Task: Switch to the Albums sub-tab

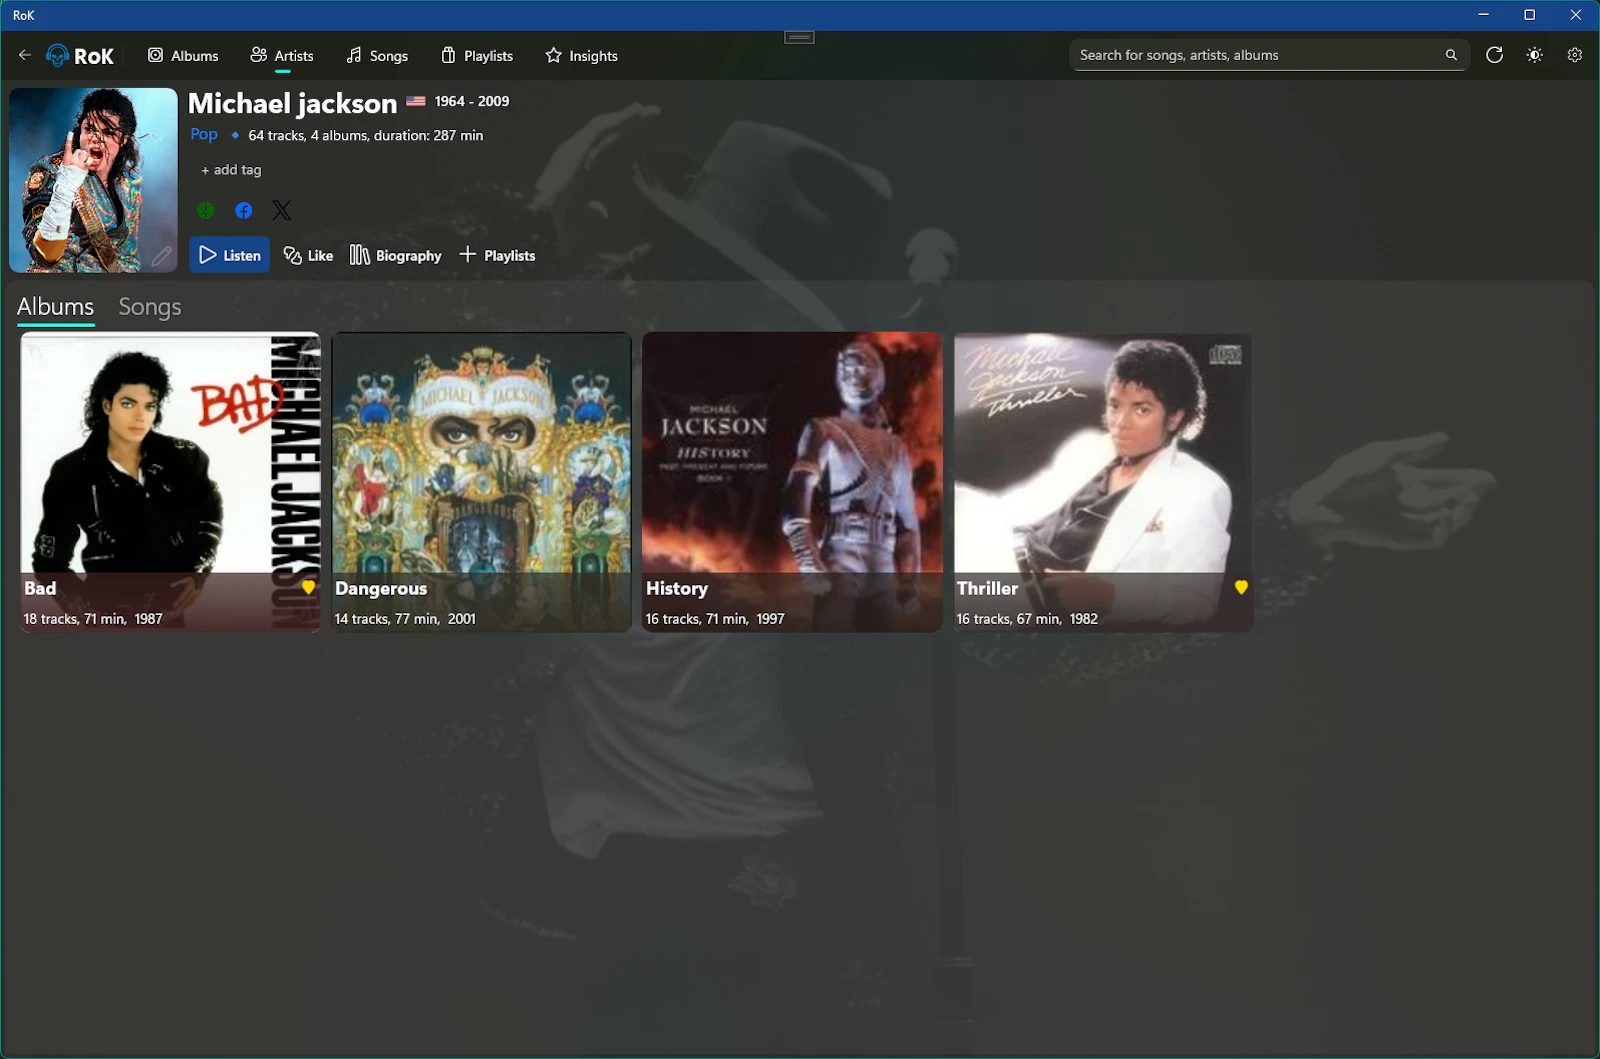Action: 56,307
